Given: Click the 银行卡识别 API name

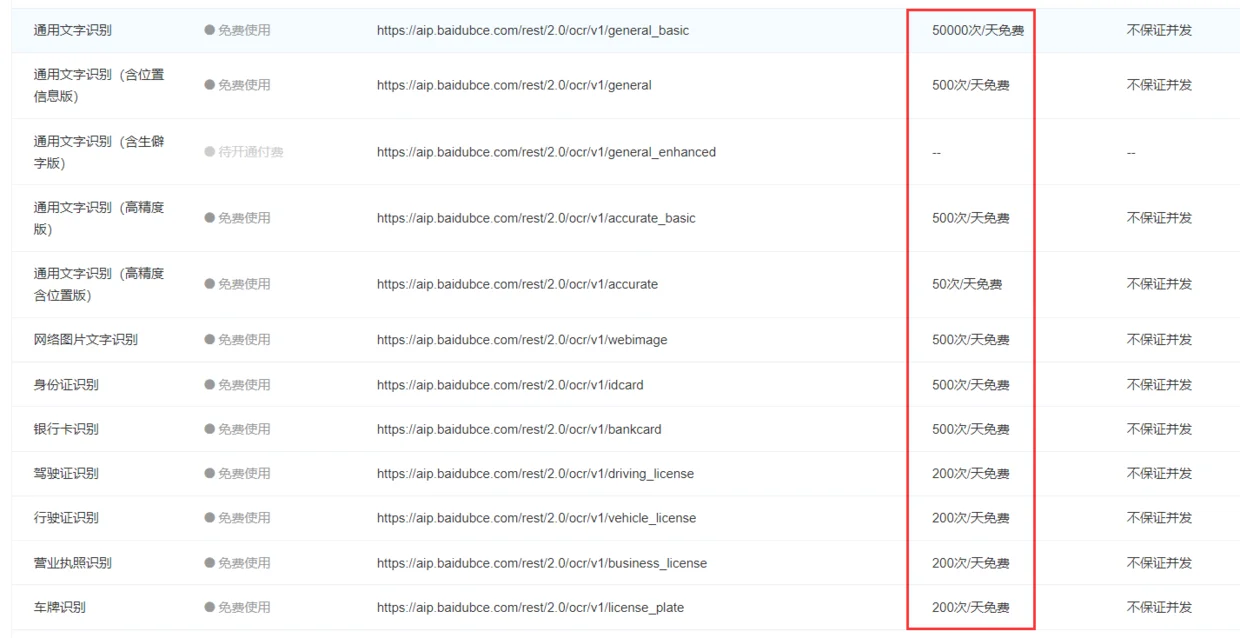Looking at the screenshot, I should (x=66, y=429).
